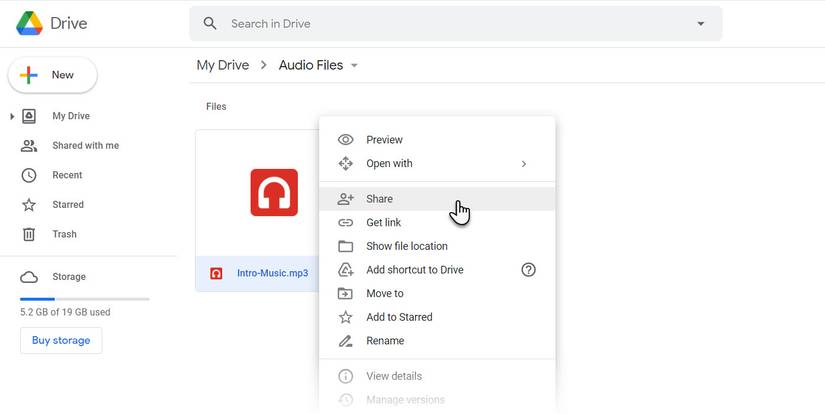Click the Preview eye icon
Screen dimensions: 825x414
point(345,139)
